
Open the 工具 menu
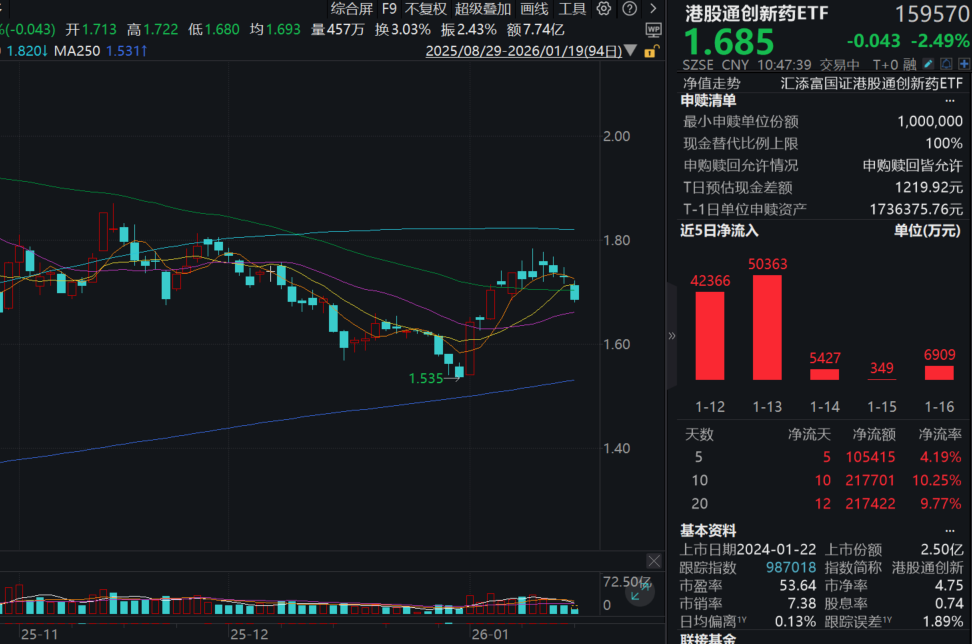coord(571,8)
